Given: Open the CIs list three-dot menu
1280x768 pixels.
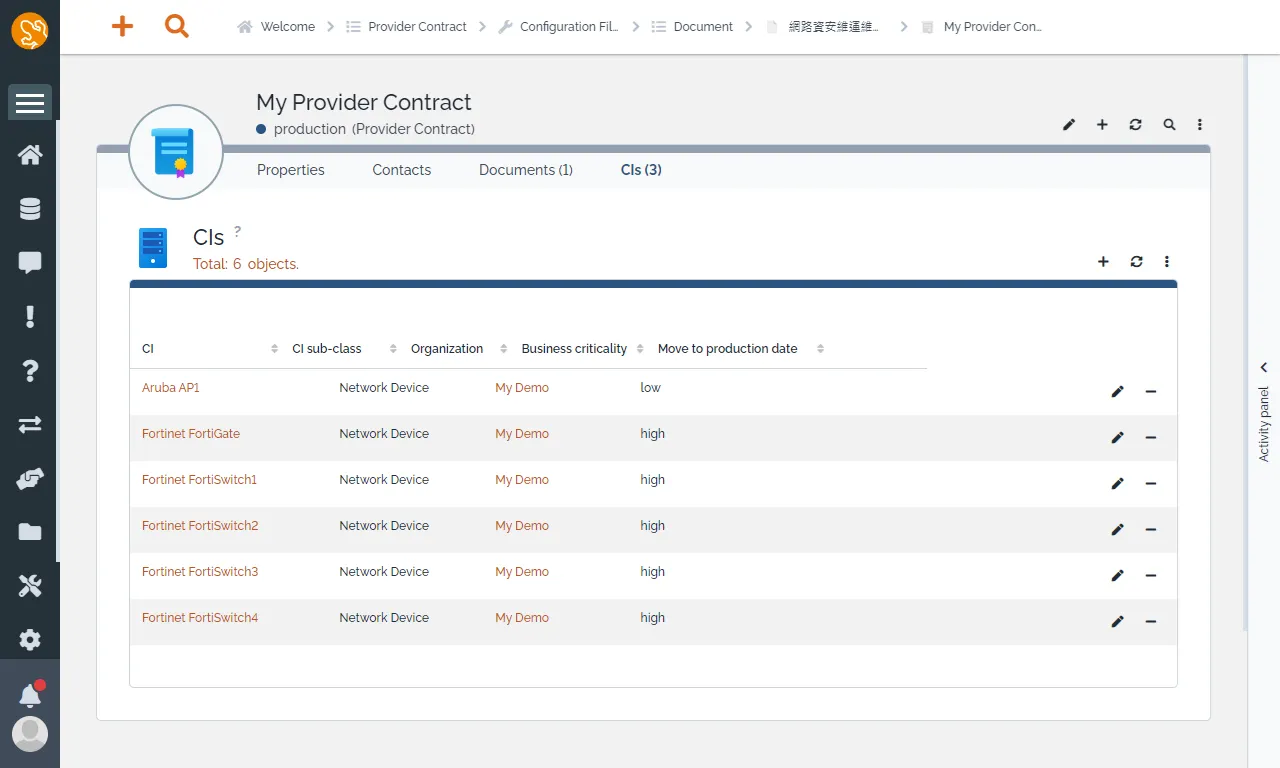Looking at the screenshot, I should [x=1167, y=262].
